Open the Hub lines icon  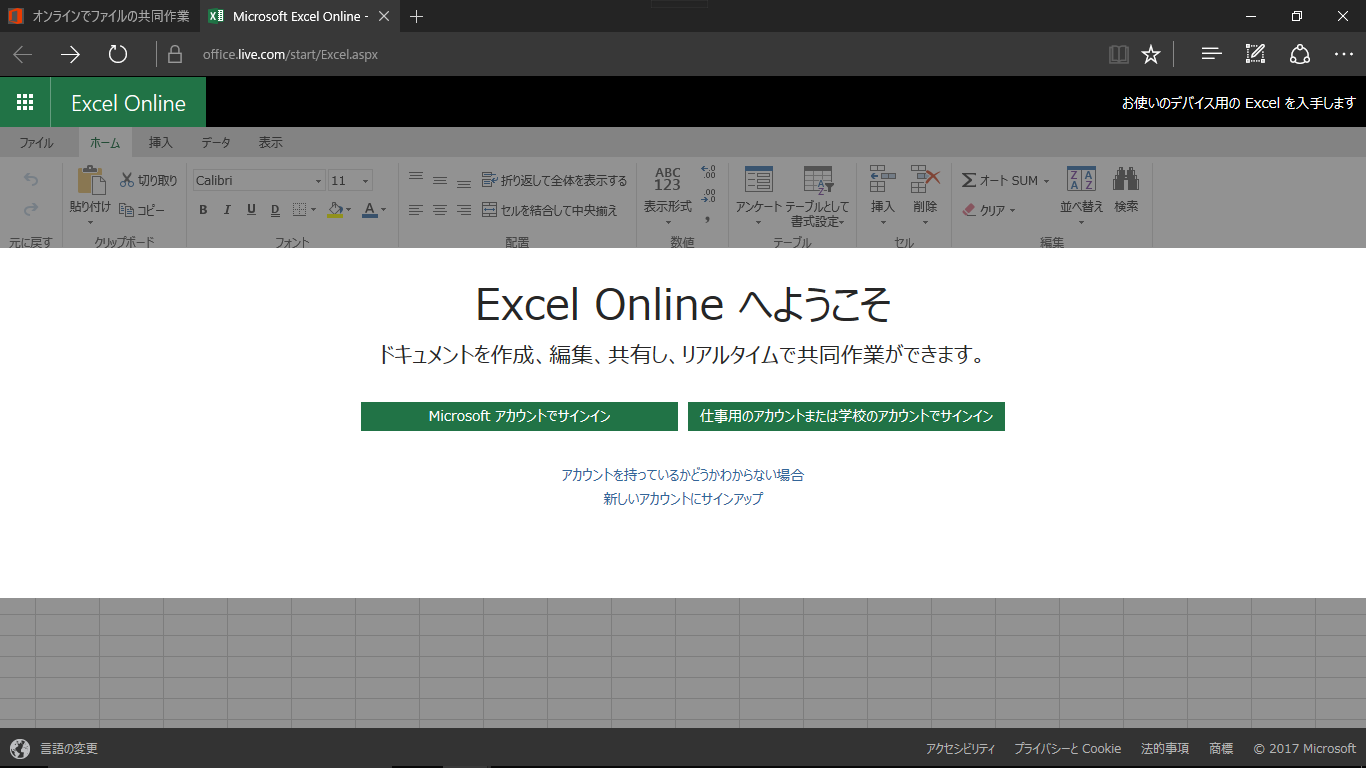coord(1212,54)
